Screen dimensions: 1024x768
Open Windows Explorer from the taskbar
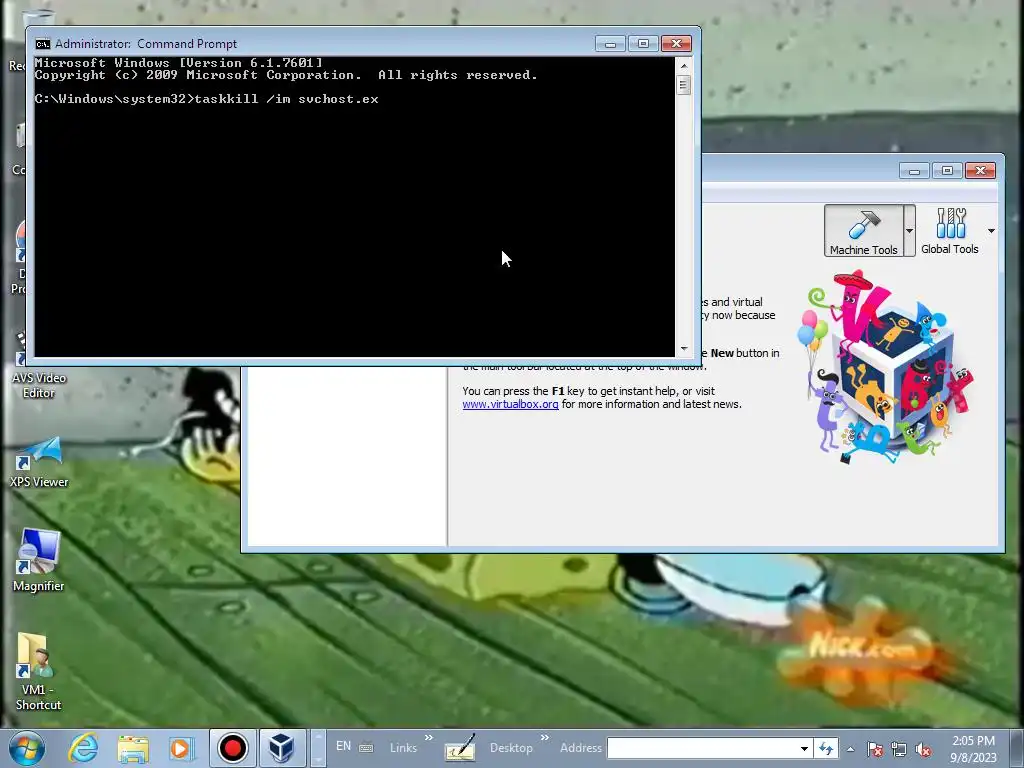pyautogui.click(x=133, y=748)
